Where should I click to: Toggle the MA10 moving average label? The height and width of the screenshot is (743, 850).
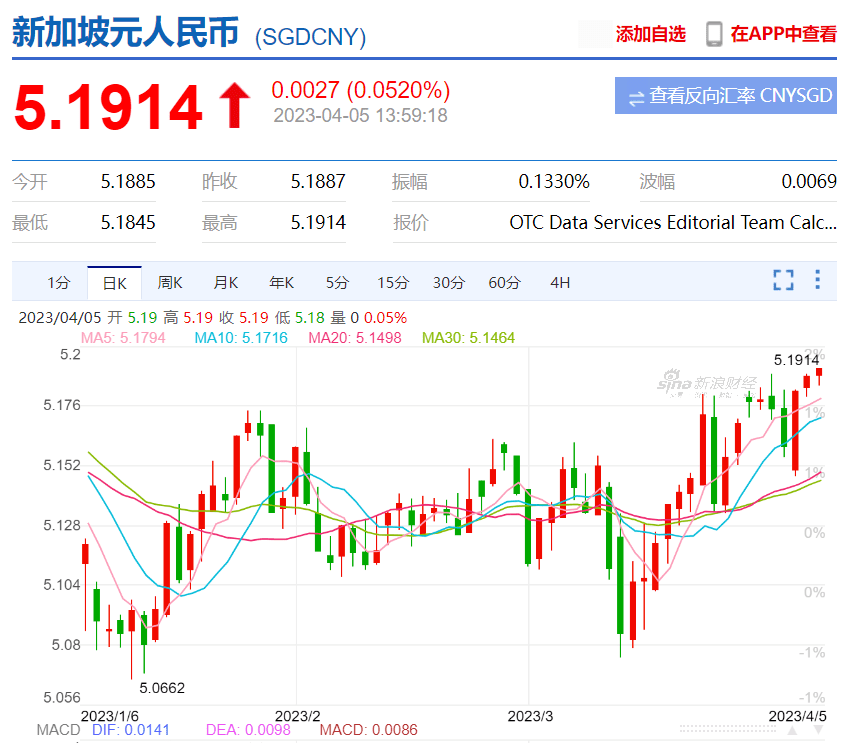[x=240, y=338]
